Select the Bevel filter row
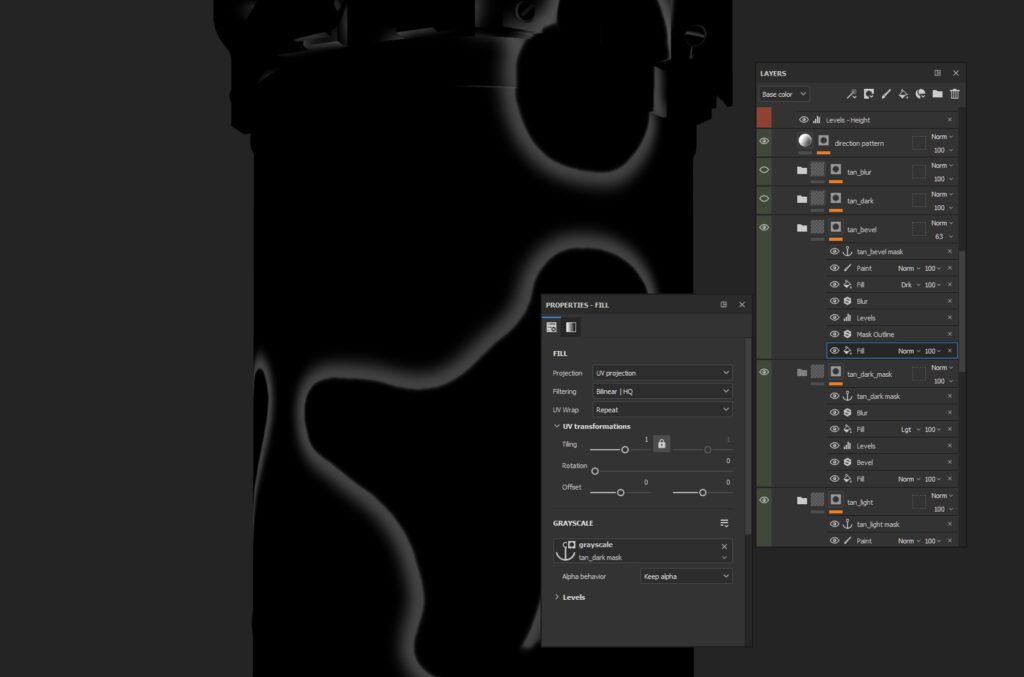Screen dimensions: 1024x677 (x=891, y=462)
